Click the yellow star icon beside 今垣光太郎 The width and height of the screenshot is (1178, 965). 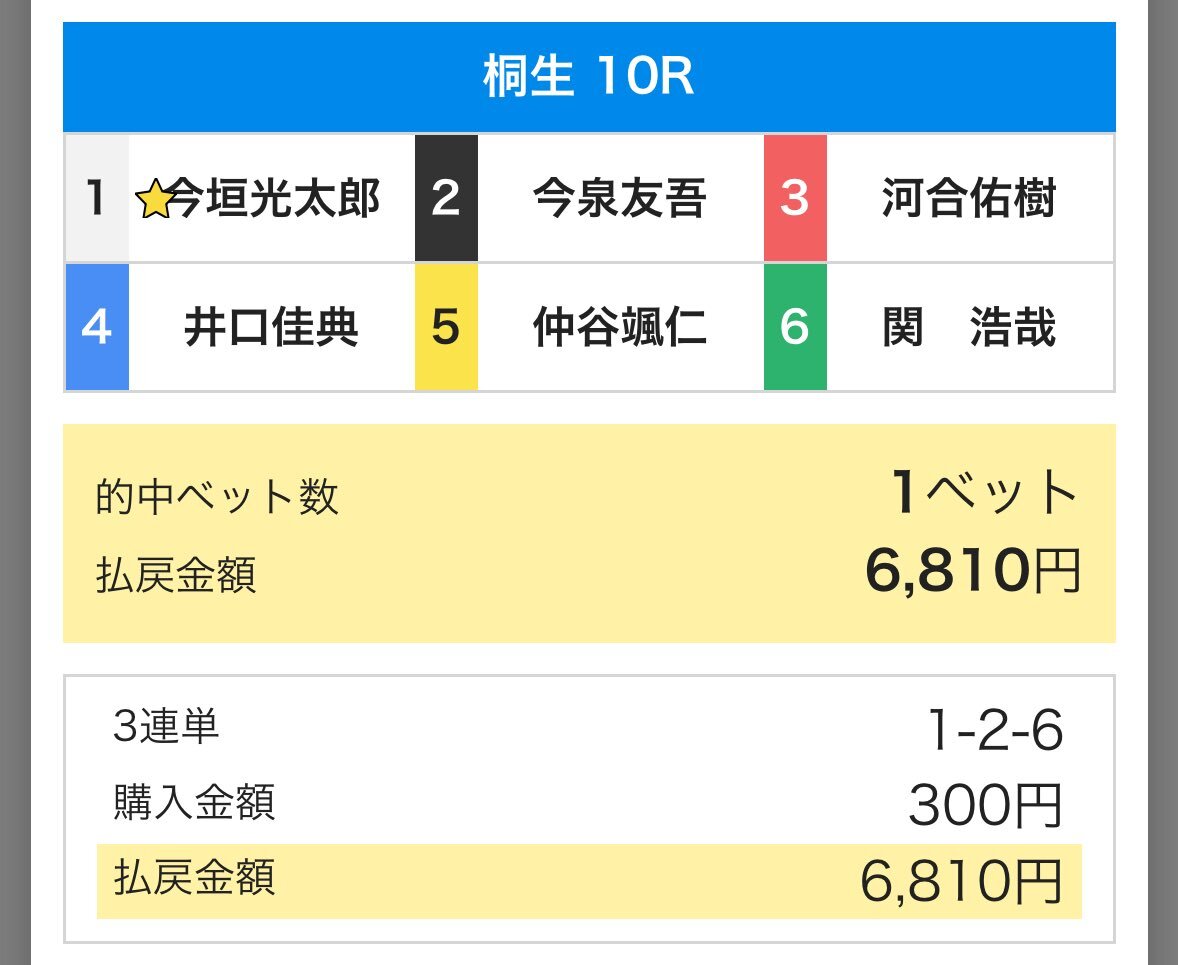pos(154,200)
